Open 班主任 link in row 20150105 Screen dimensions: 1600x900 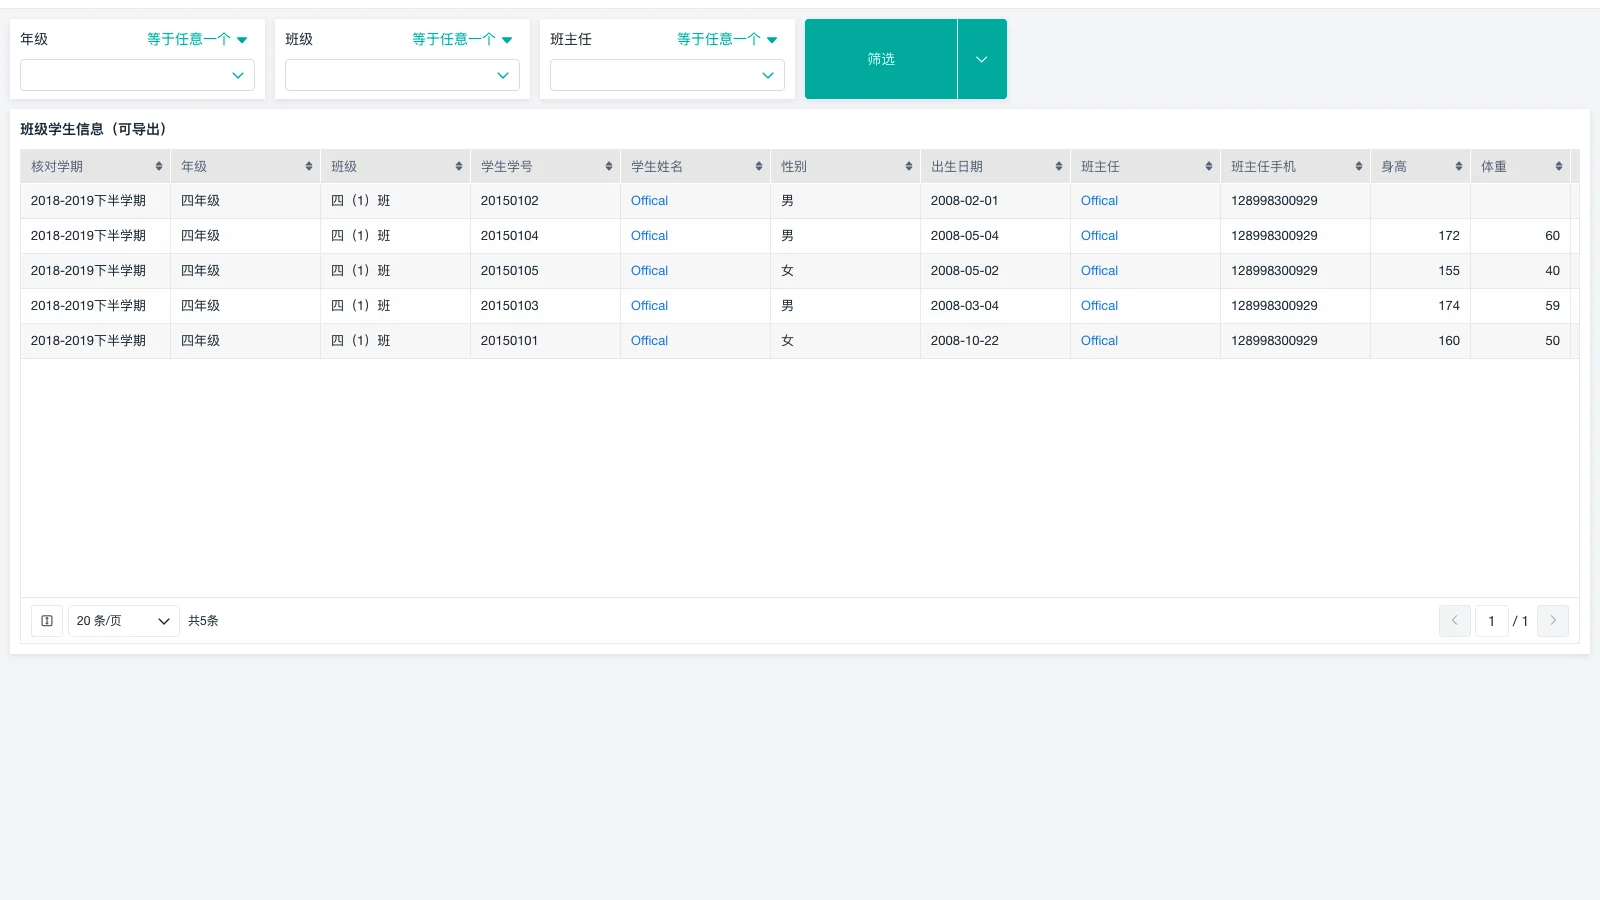(x=1099, y=271)
